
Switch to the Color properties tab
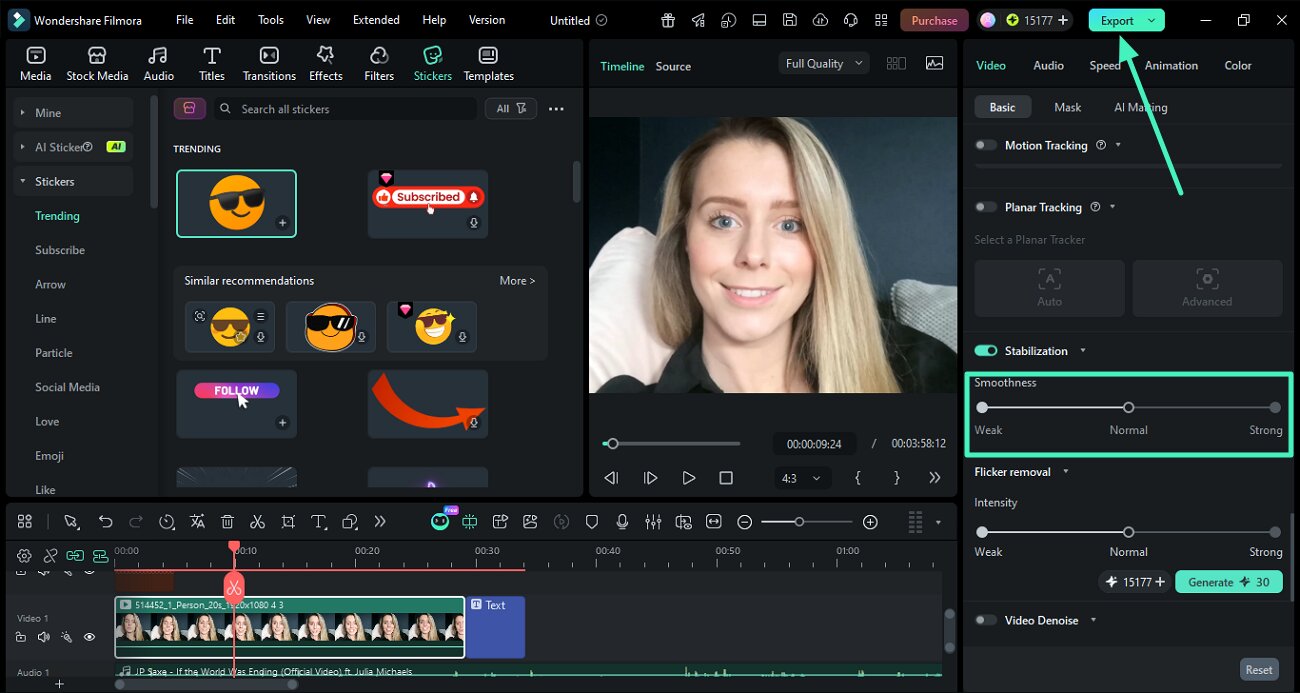click(1238, 65)
